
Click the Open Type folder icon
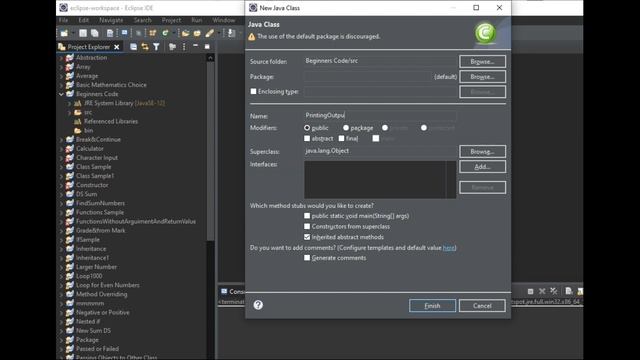(185, 33)
